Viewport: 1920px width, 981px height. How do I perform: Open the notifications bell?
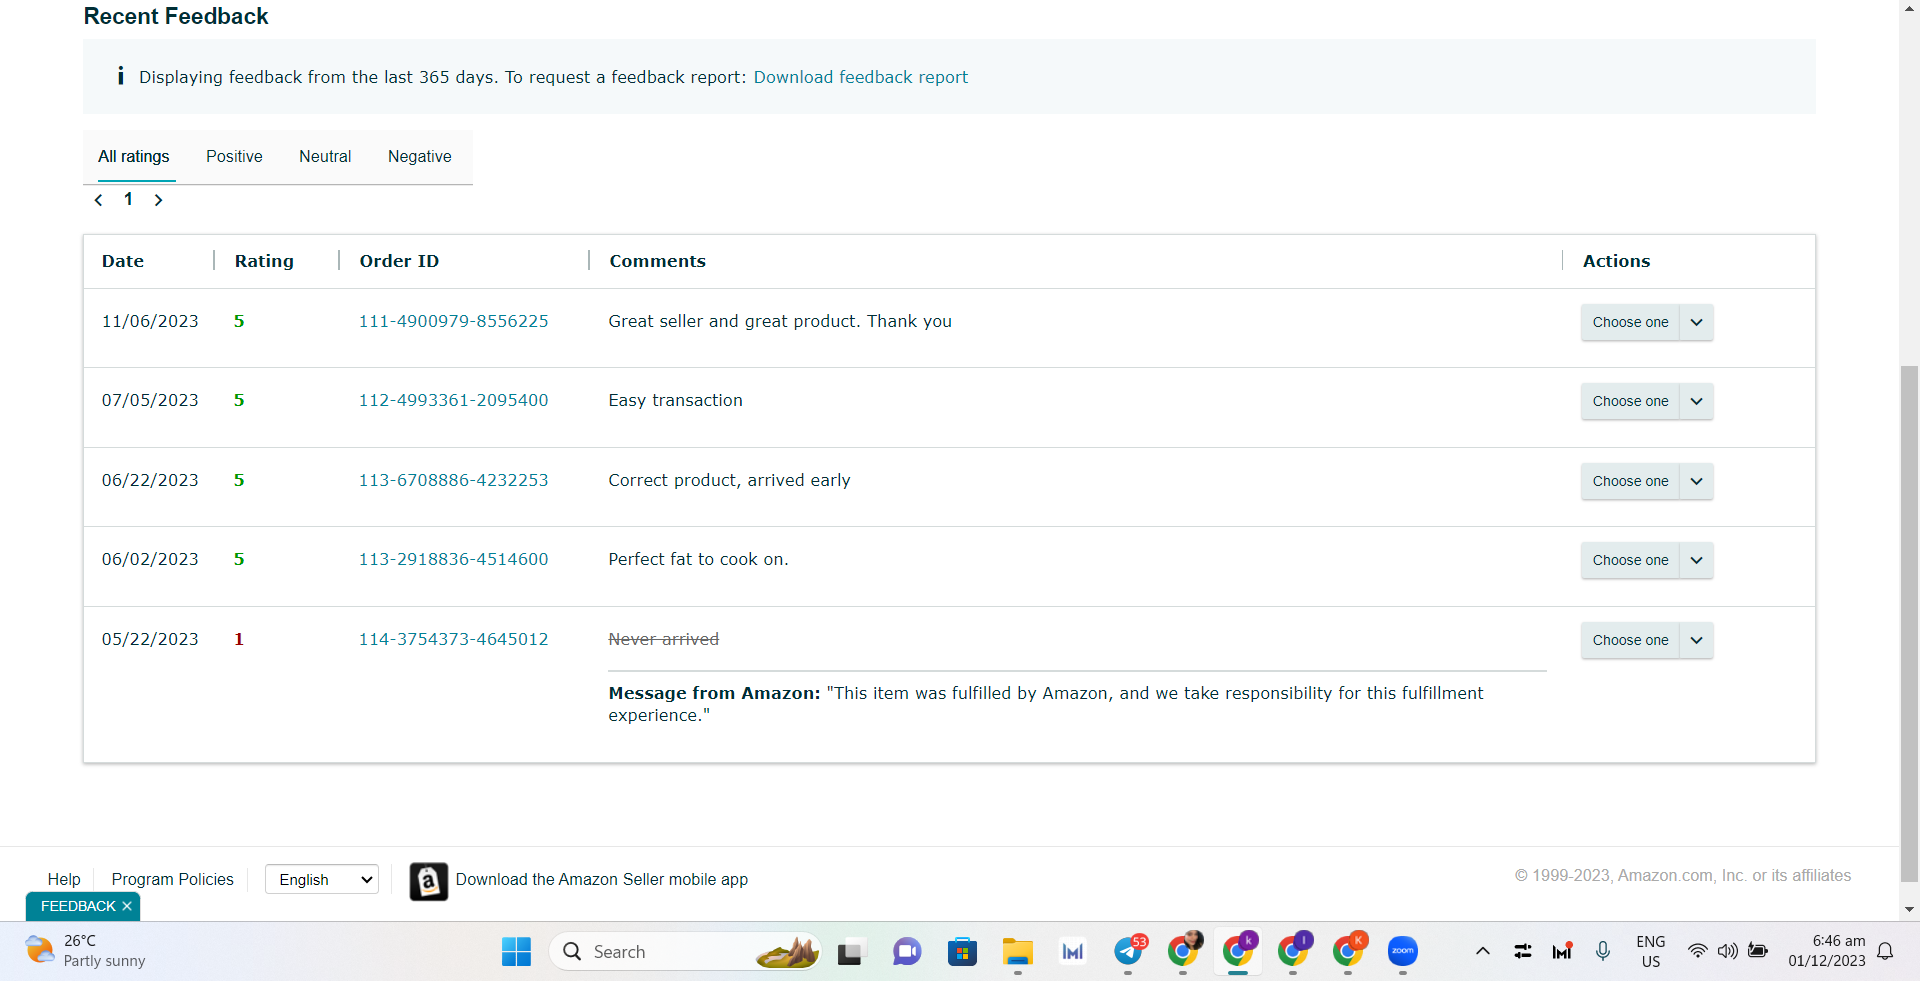tap(1885, 951)
